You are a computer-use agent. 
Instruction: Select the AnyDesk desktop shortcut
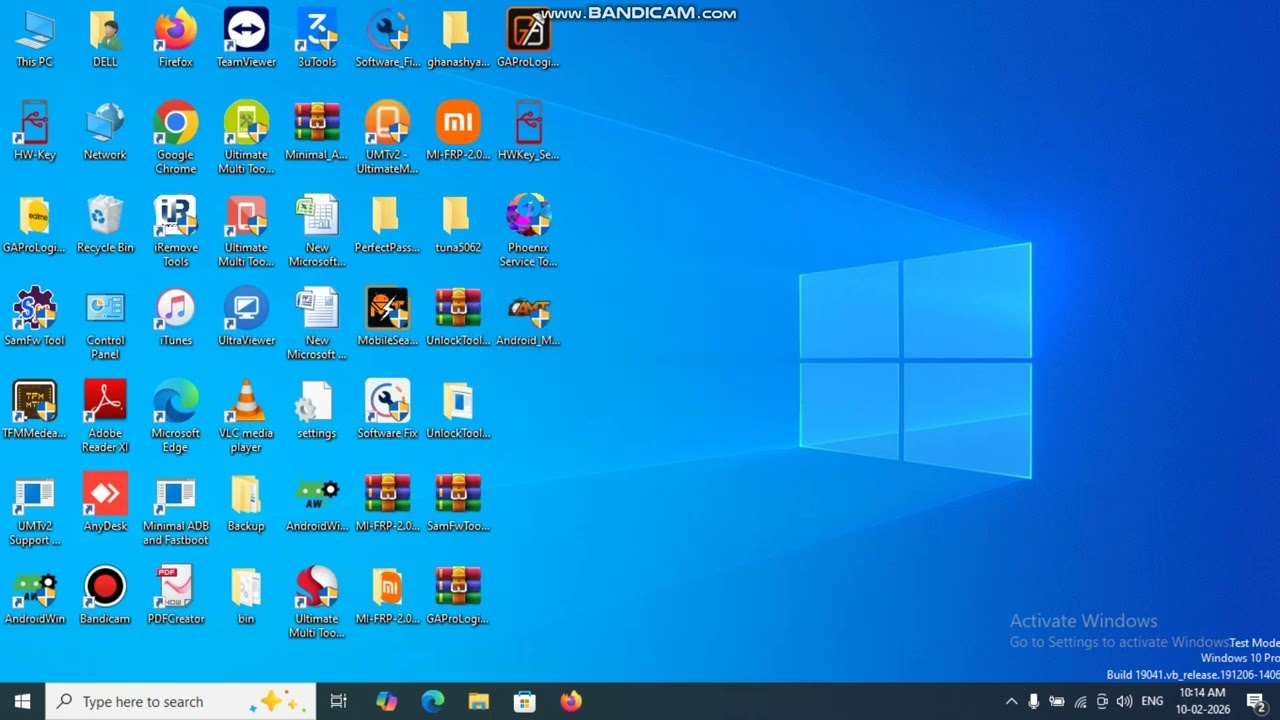[105, 503]
